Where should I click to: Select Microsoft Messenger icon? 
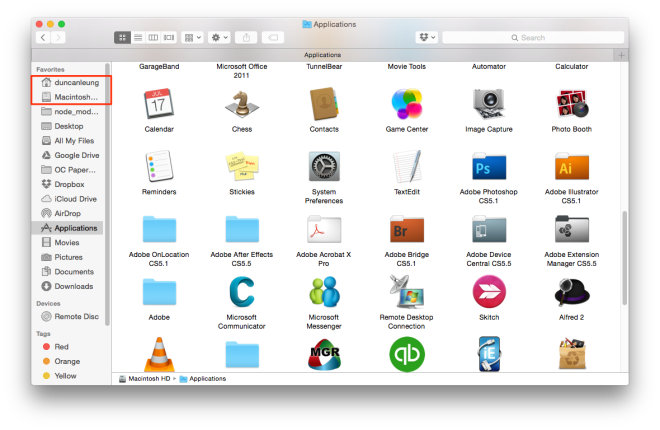324,292
